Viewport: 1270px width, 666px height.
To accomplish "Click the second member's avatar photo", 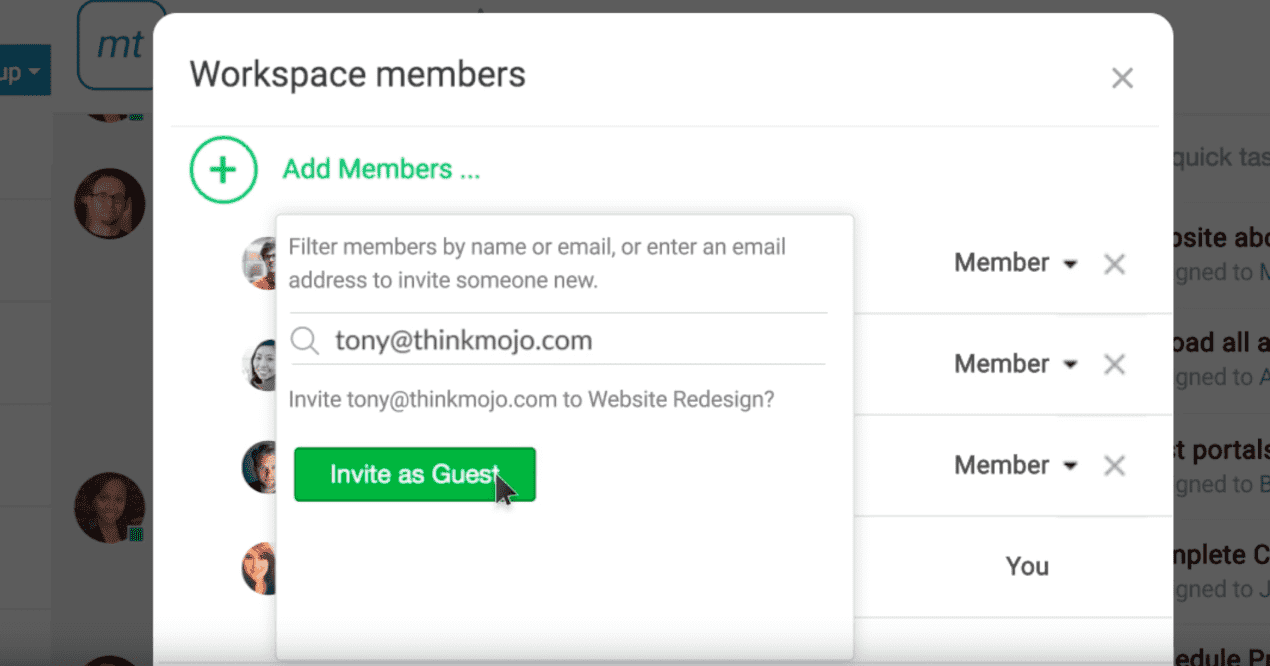I will (260, 366).
